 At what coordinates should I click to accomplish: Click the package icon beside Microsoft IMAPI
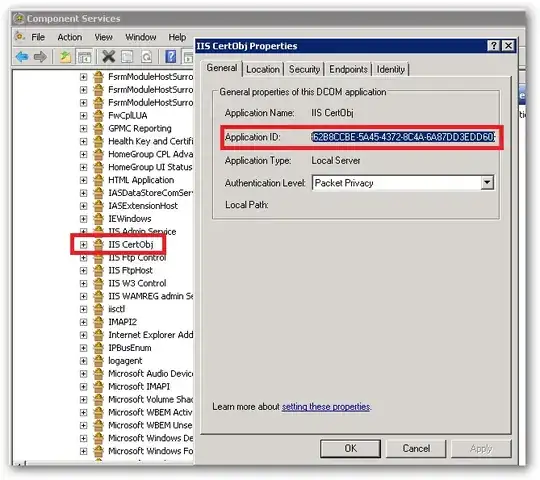point(98,387)
